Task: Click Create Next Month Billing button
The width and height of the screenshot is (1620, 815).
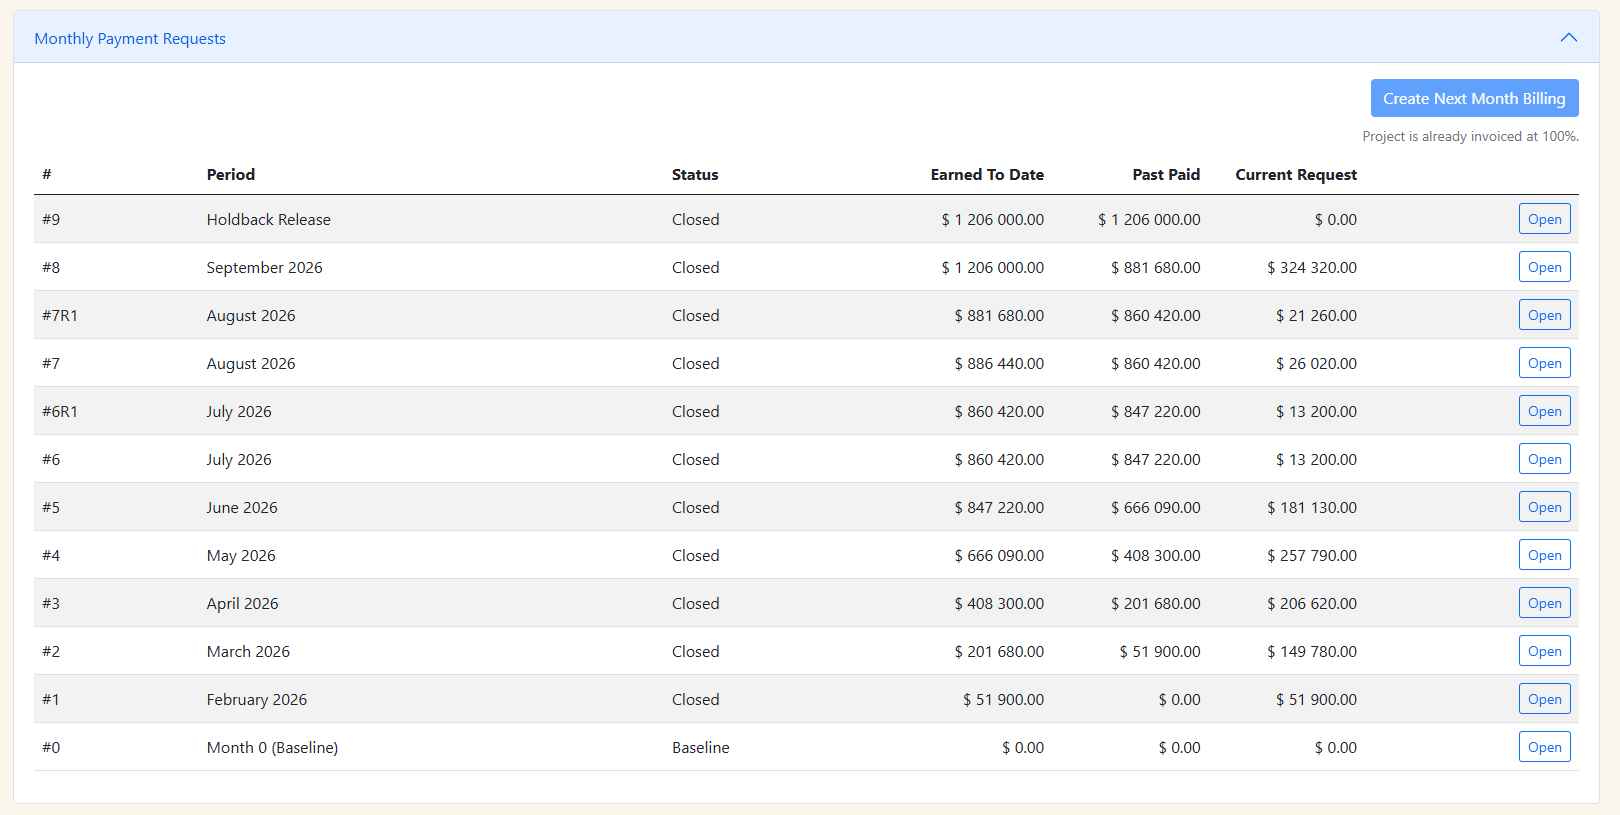Action: coord(1474,98)
